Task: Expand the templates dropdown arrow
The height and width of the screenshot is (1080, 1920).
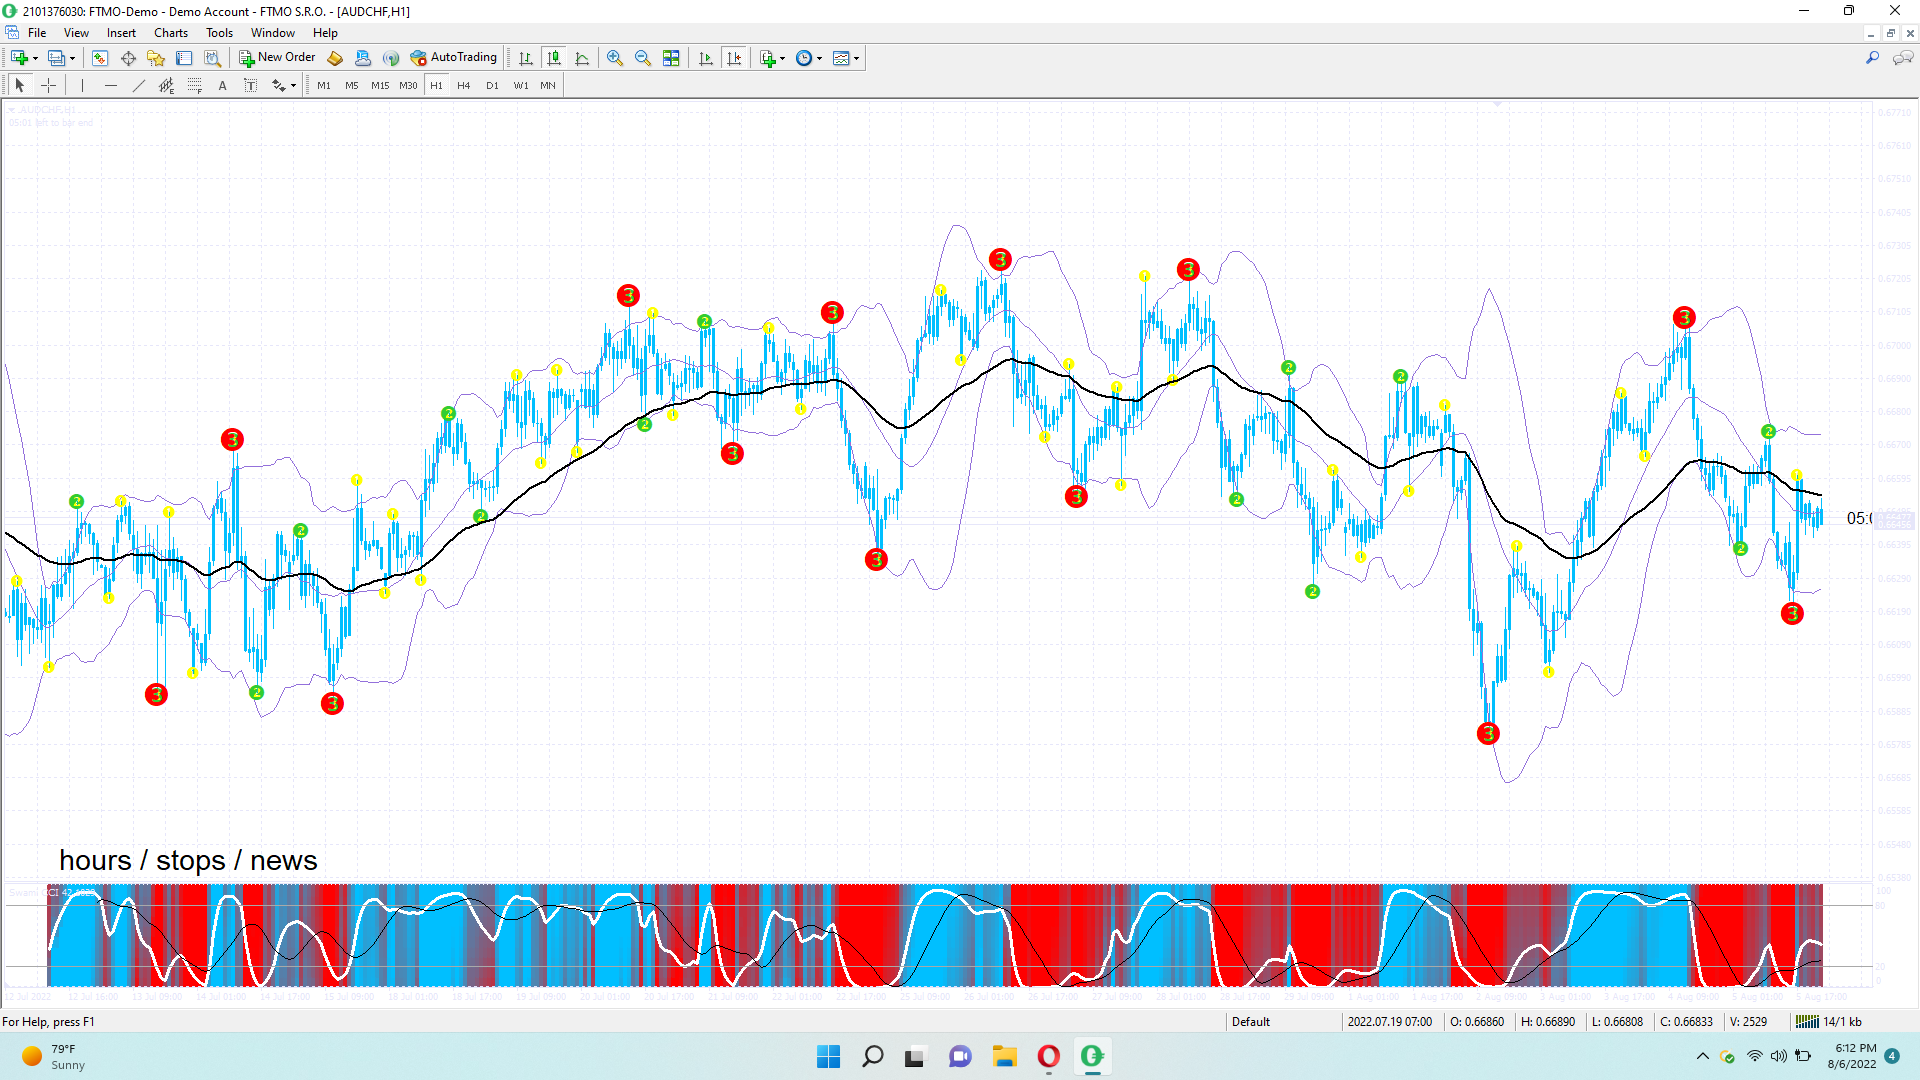Action: tap(856, 58)
